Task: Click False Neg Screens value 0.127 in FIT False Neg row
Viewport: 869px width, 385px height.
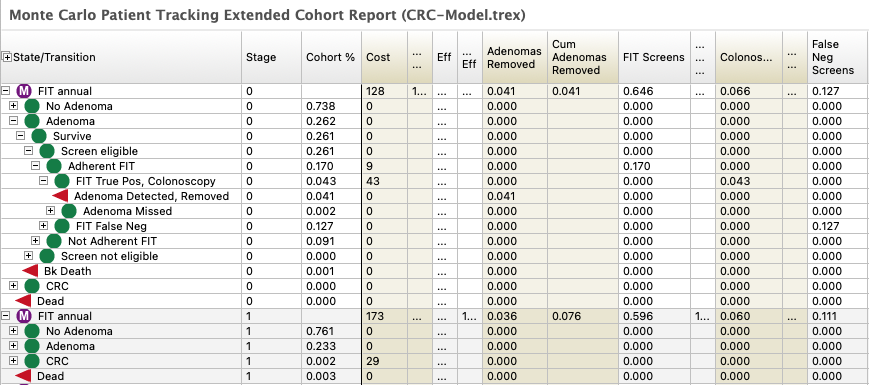Action: (826, 225)
